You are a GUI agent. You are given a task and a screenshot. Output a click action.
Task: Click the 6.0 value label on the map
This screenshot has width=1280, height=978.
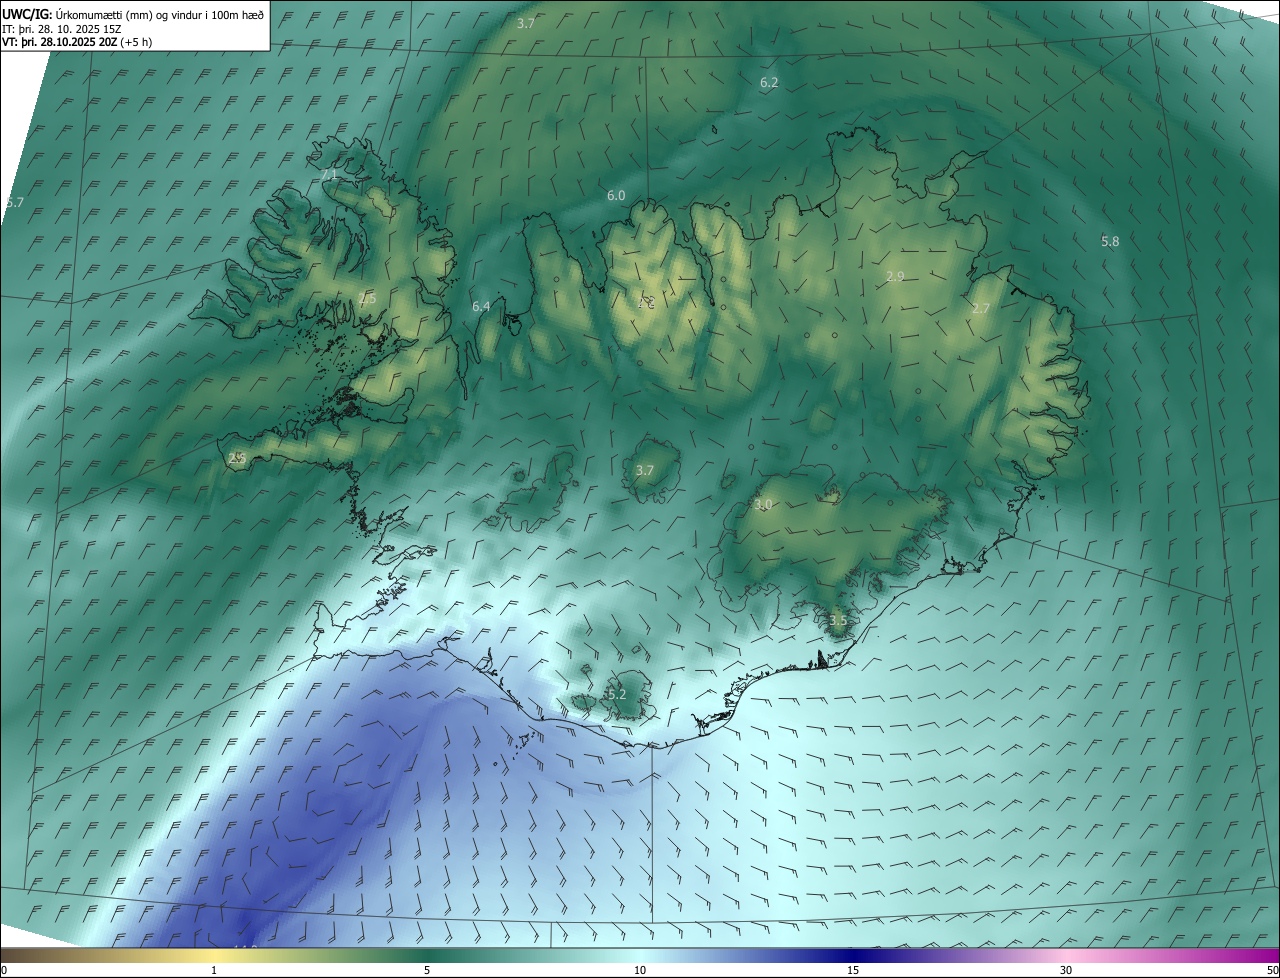tap(616, 196)
